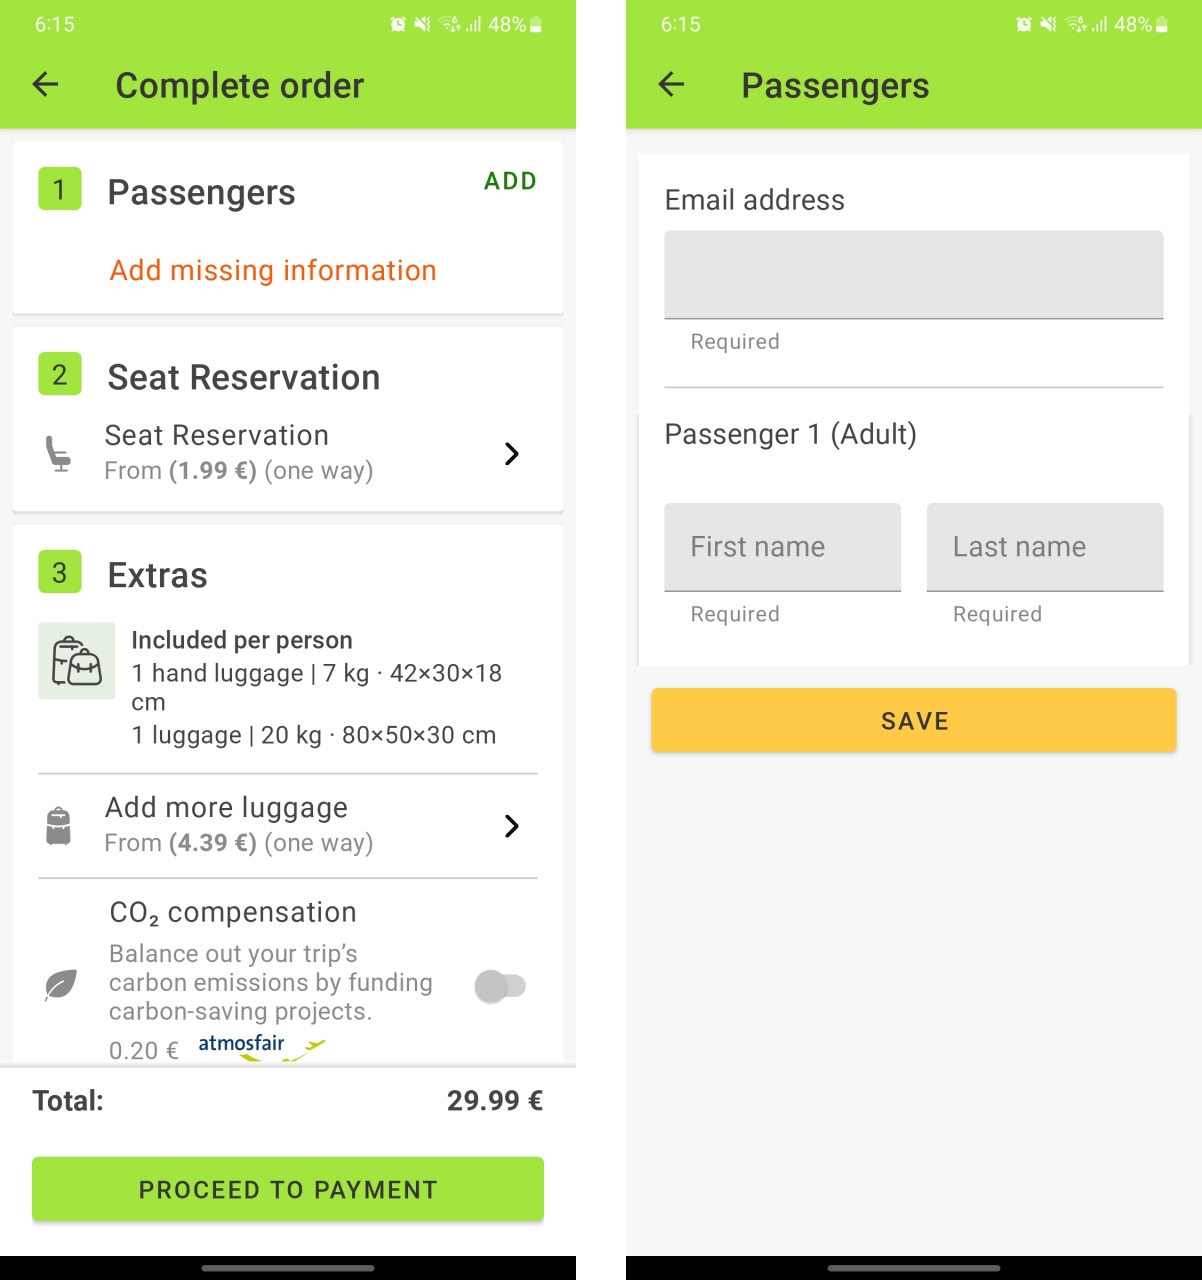Tap the CO₂ compensation leaf icon

pos(61,985)
